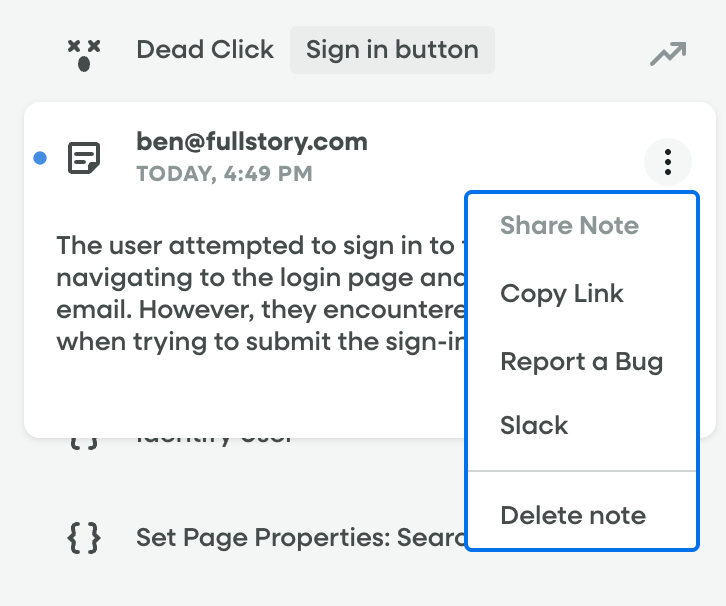
Task: Click the "Sign in button" element tag
Action: pos(392,50)
